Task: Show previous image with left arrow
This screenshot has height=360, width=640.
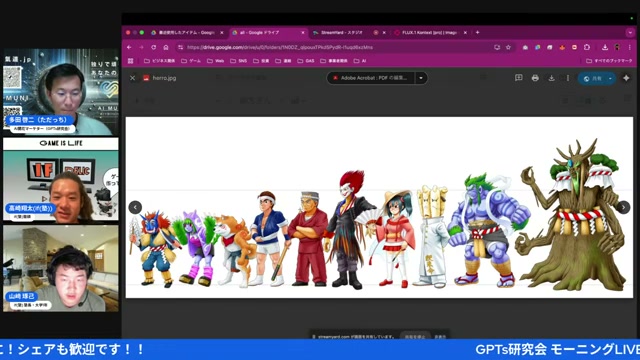Action: 135,207
